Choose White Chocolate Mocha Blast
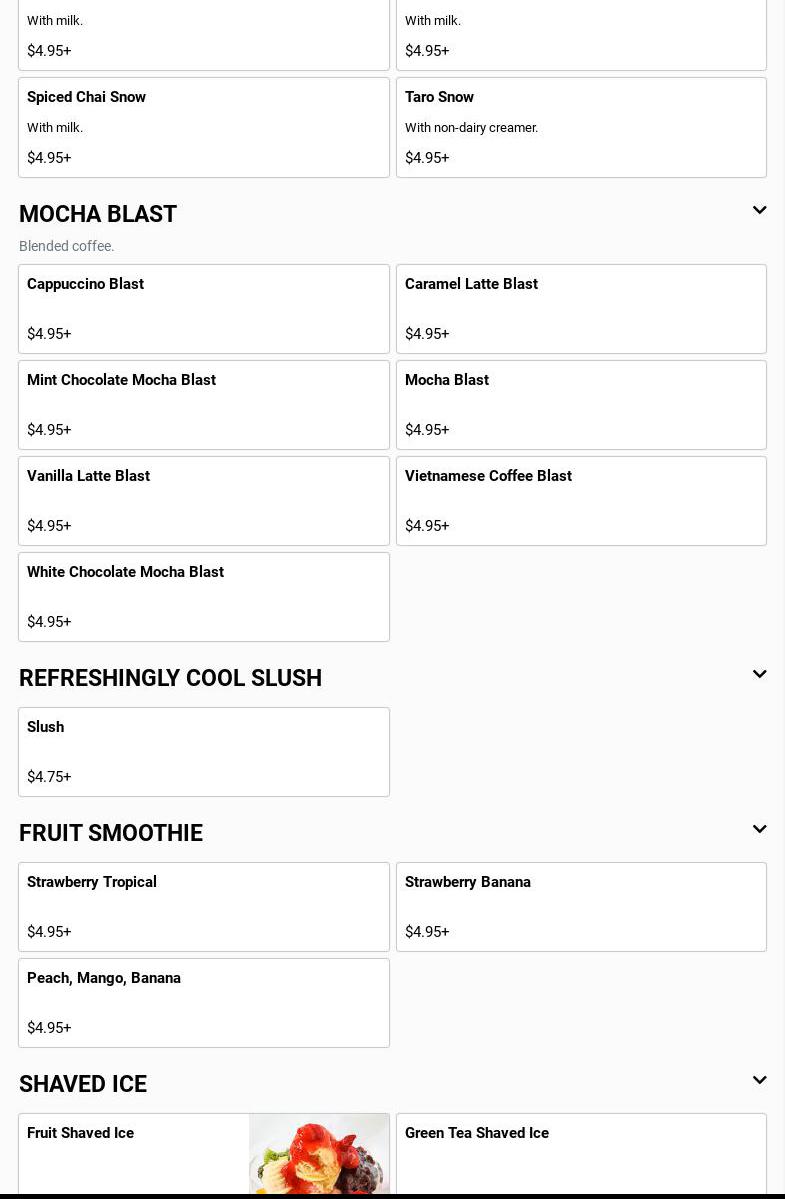The image size is (785, 1199). [x=203, y=596]
